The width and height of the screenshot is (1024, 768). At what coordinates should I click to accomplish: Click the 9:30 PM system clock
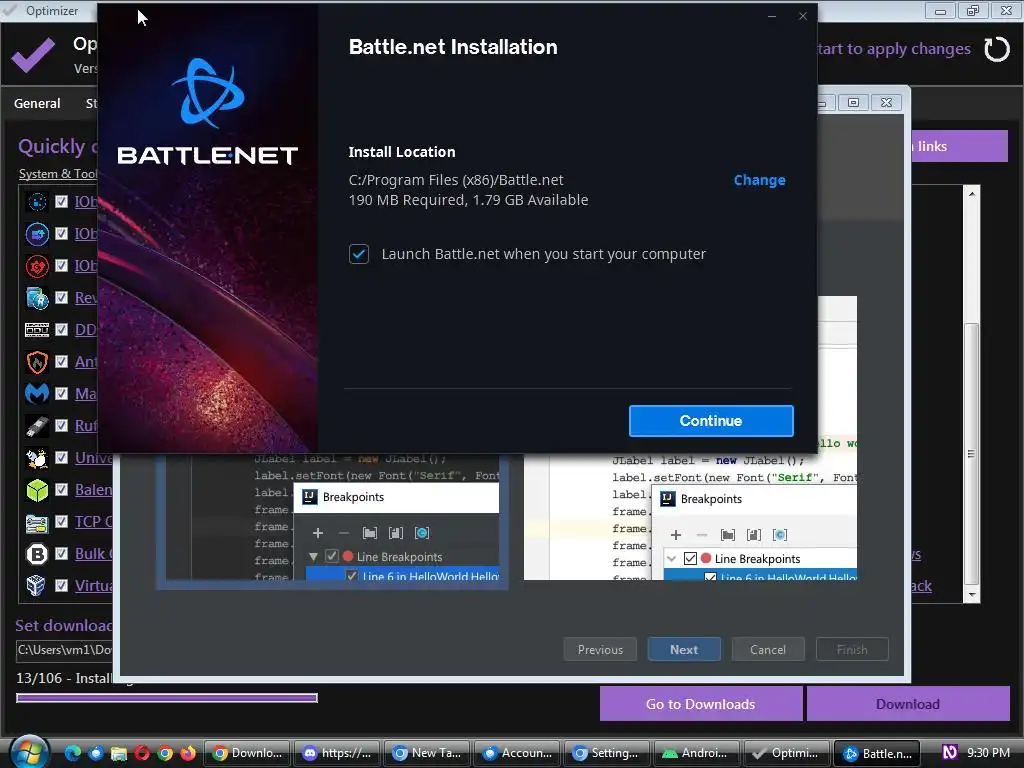(x=988, y=752)
